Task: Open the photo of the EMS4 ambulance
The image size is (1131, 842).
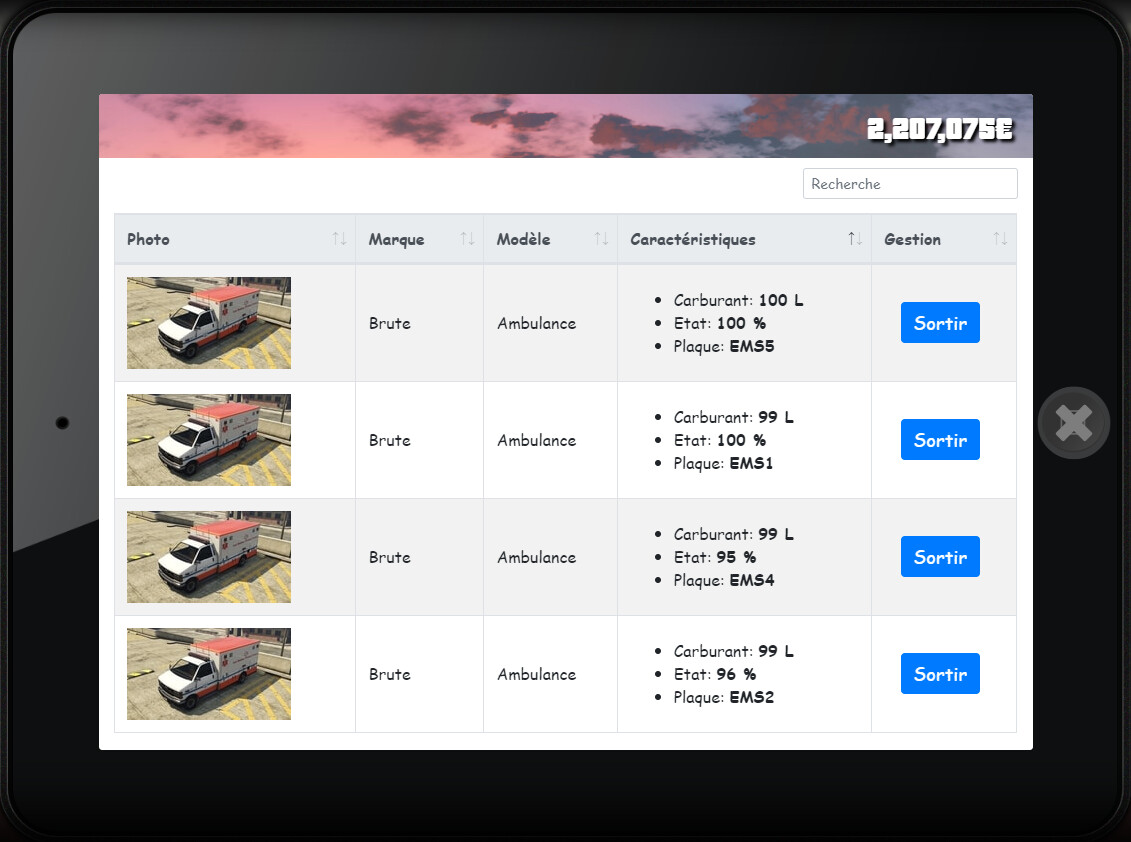Action: [209, 557]
